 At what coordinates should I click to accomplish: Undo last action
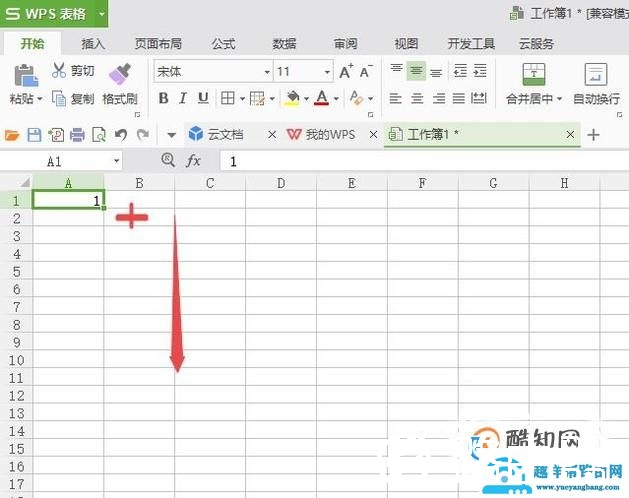coord(121,135)
